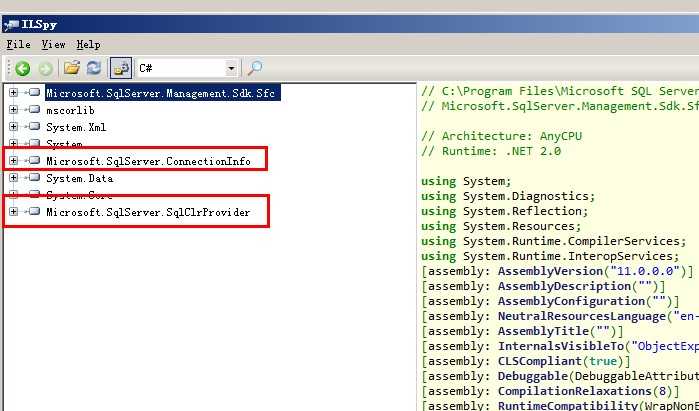This screenshot has width=699, height=411.
Task: Click the NeutralResourcesLanguage attribute link
Action: 582,316
